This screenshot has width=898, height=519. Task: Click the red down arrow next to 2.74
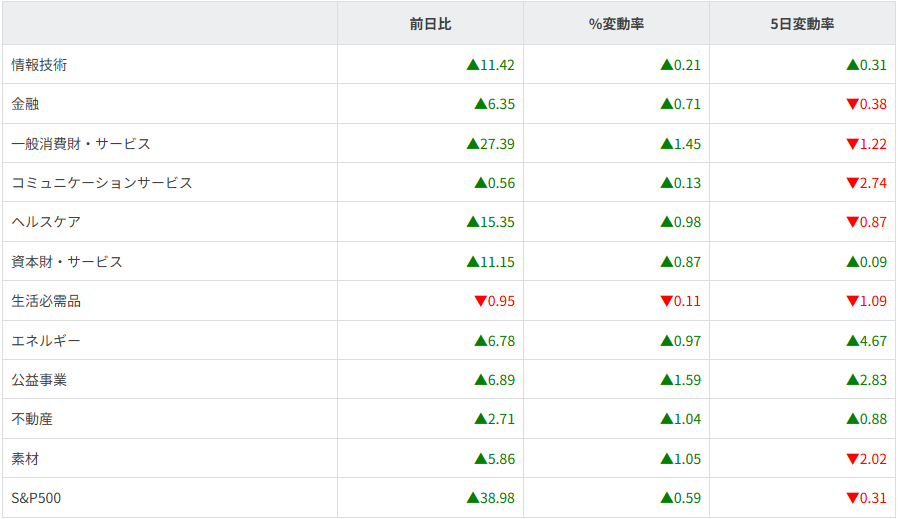pos(852,183)
